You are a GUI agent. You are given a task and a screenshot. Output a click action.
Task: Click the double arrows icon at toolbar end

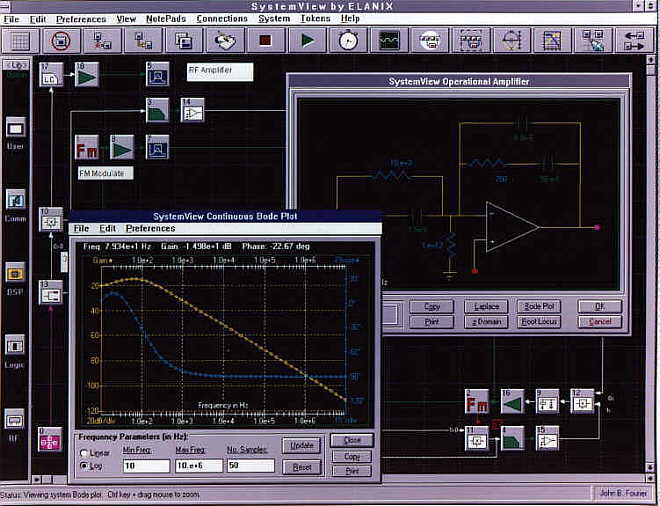634,41
